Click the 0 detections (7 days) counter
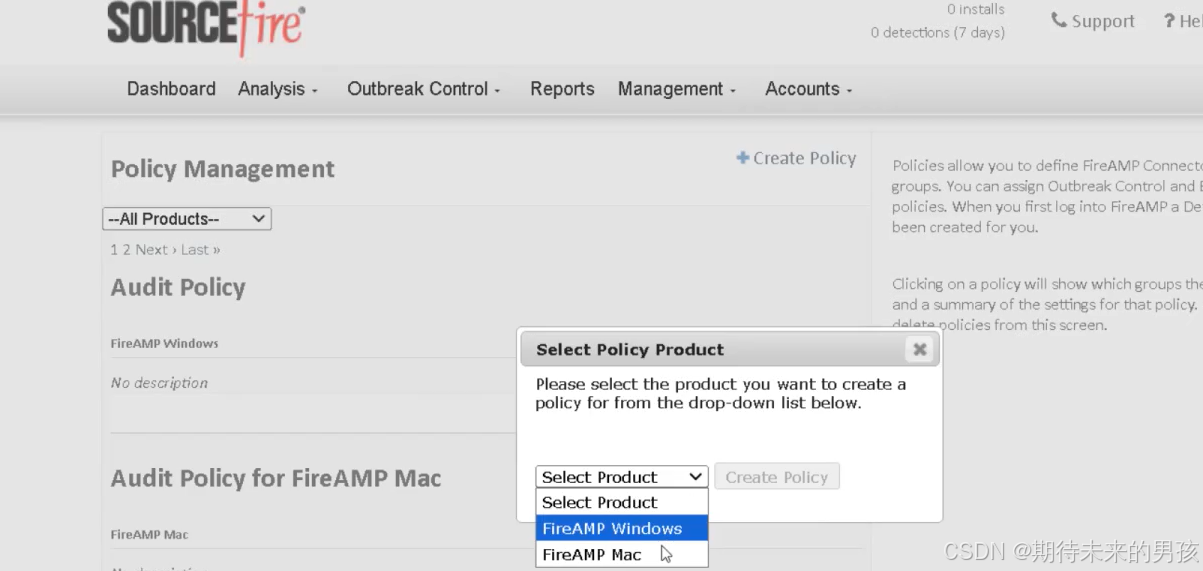 tap(938, 32)
